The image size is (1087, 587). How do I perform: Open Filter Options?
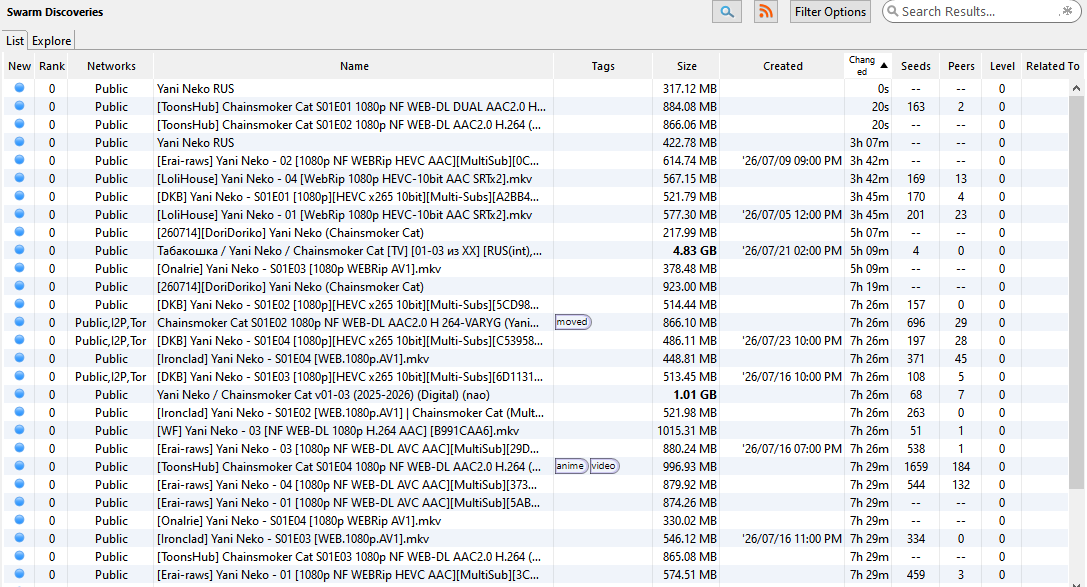click(x=830, y=12)
